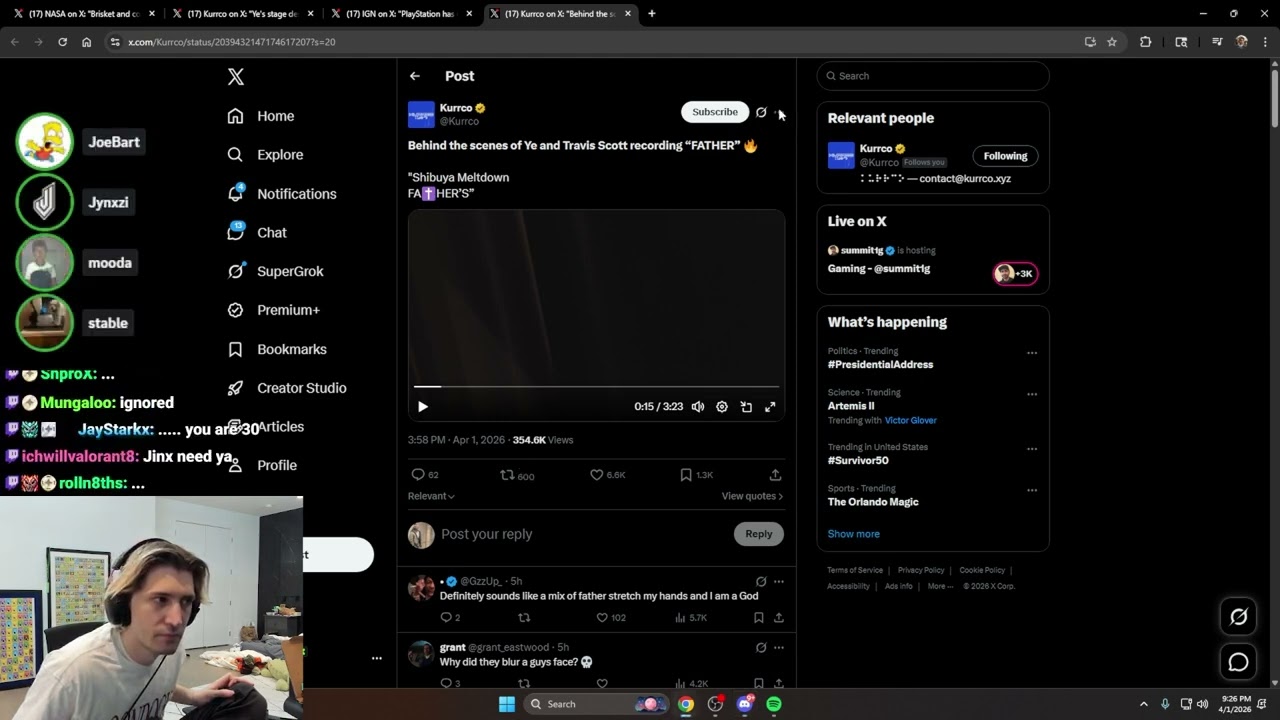Click Show more under What's happening
Viewport: 1280px width, 720px height.
point(853,534)
